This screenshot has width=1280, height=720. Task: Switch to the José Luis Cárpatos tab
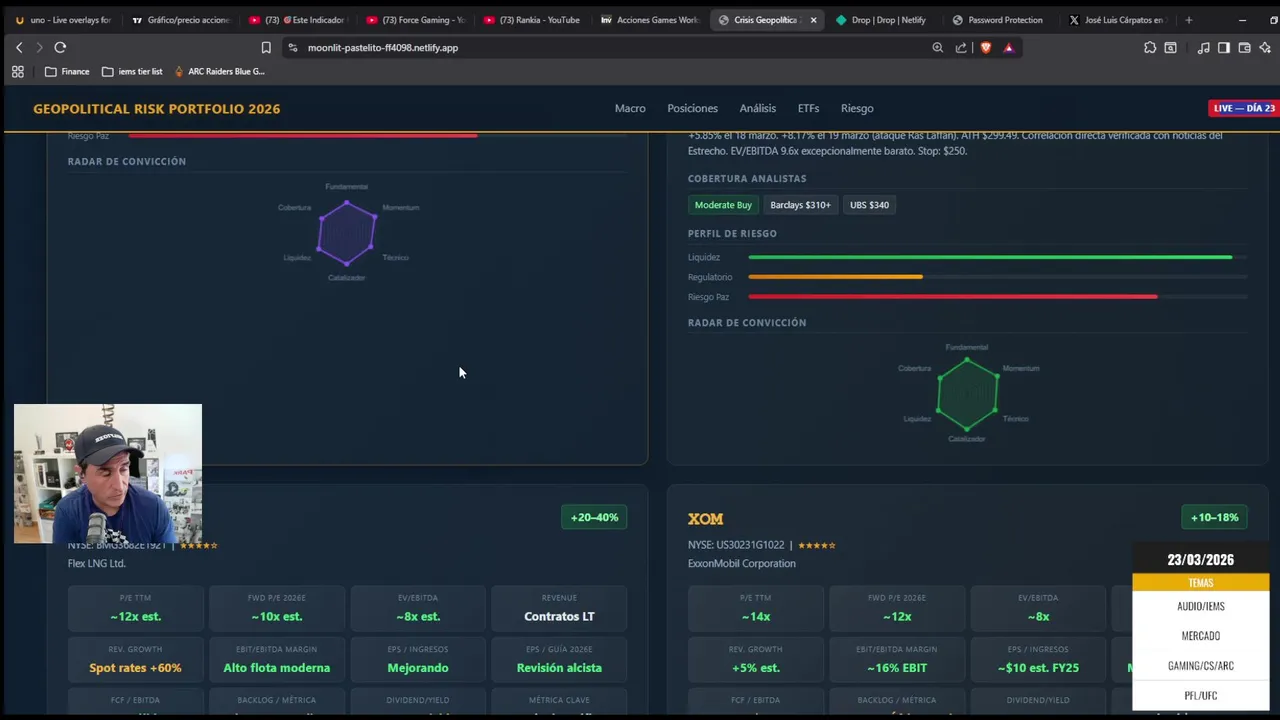1118,20
